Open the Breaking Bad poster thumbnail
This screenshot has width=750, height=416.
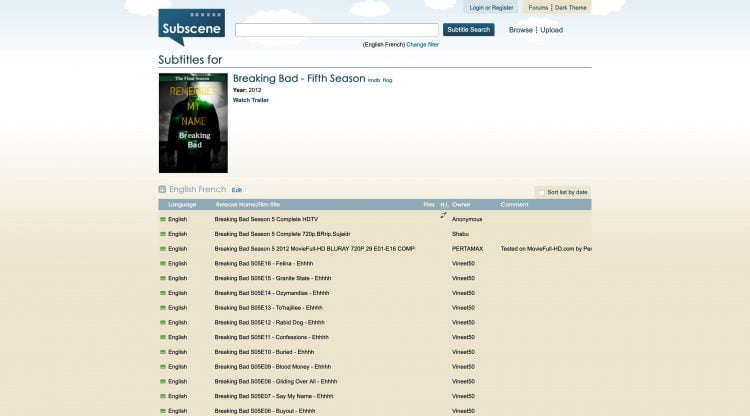(x=193, y=123)
